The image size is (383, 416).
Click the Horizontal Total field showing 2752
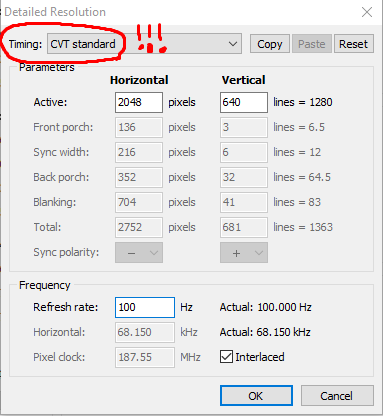coord(139,227)
